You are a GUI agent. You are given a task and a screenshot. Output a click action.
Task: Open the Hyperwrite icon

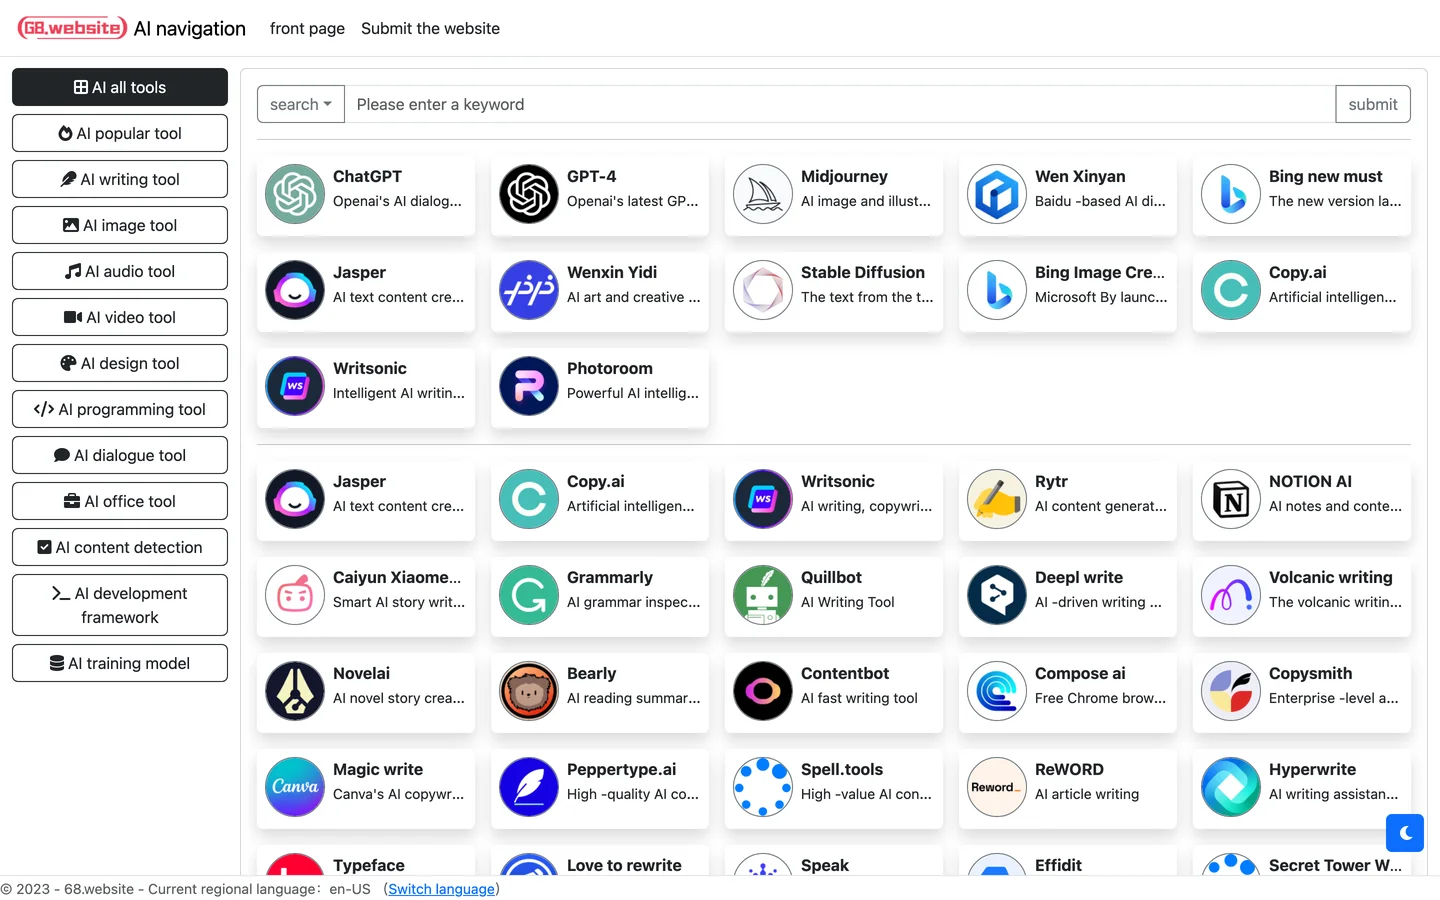point(1231,787)
